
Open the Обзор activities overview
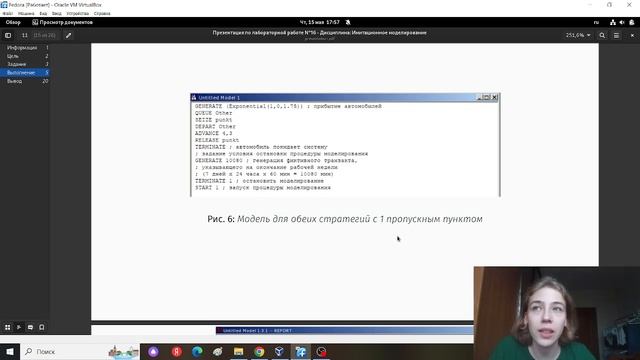pos(13,22)
